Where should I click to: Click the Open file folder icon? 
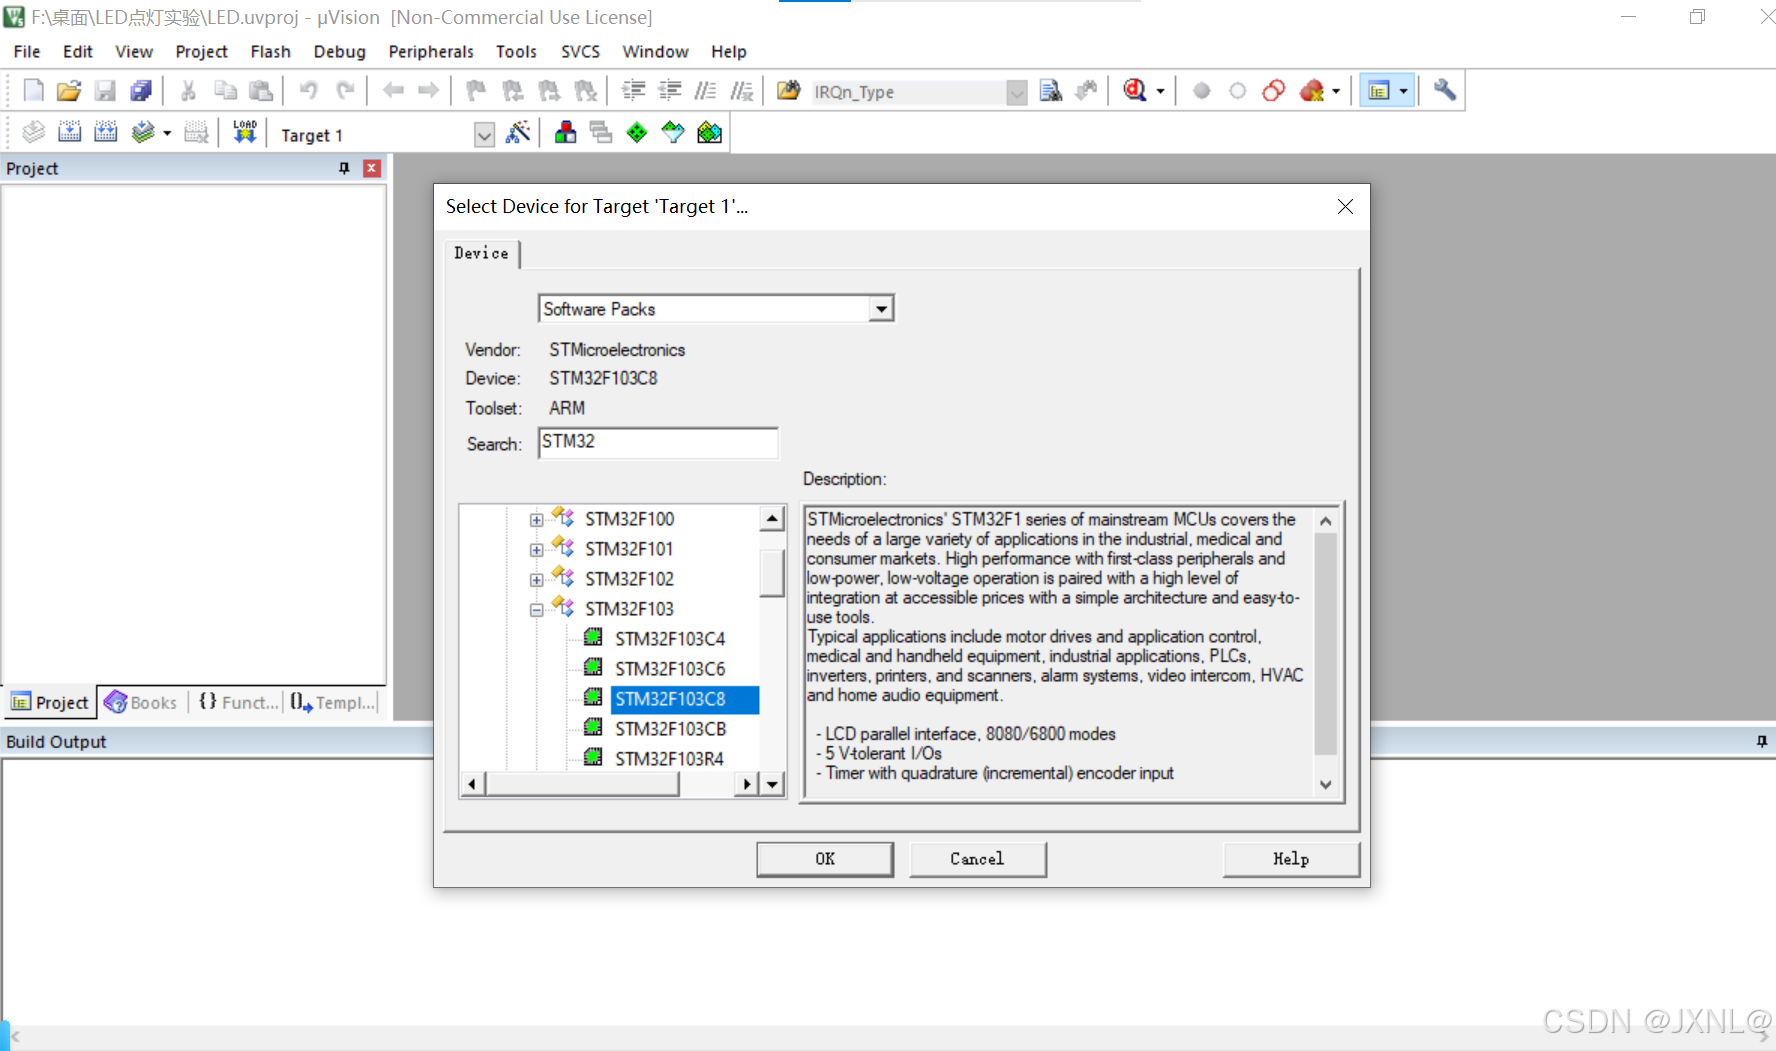(x=69, y=91)
